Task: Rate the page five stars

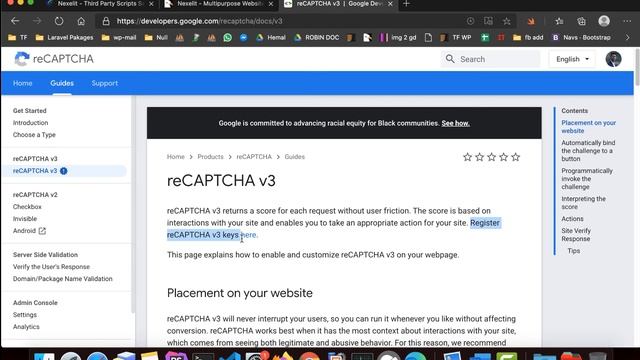Action: pyautogui.click(x=516, y=157)
